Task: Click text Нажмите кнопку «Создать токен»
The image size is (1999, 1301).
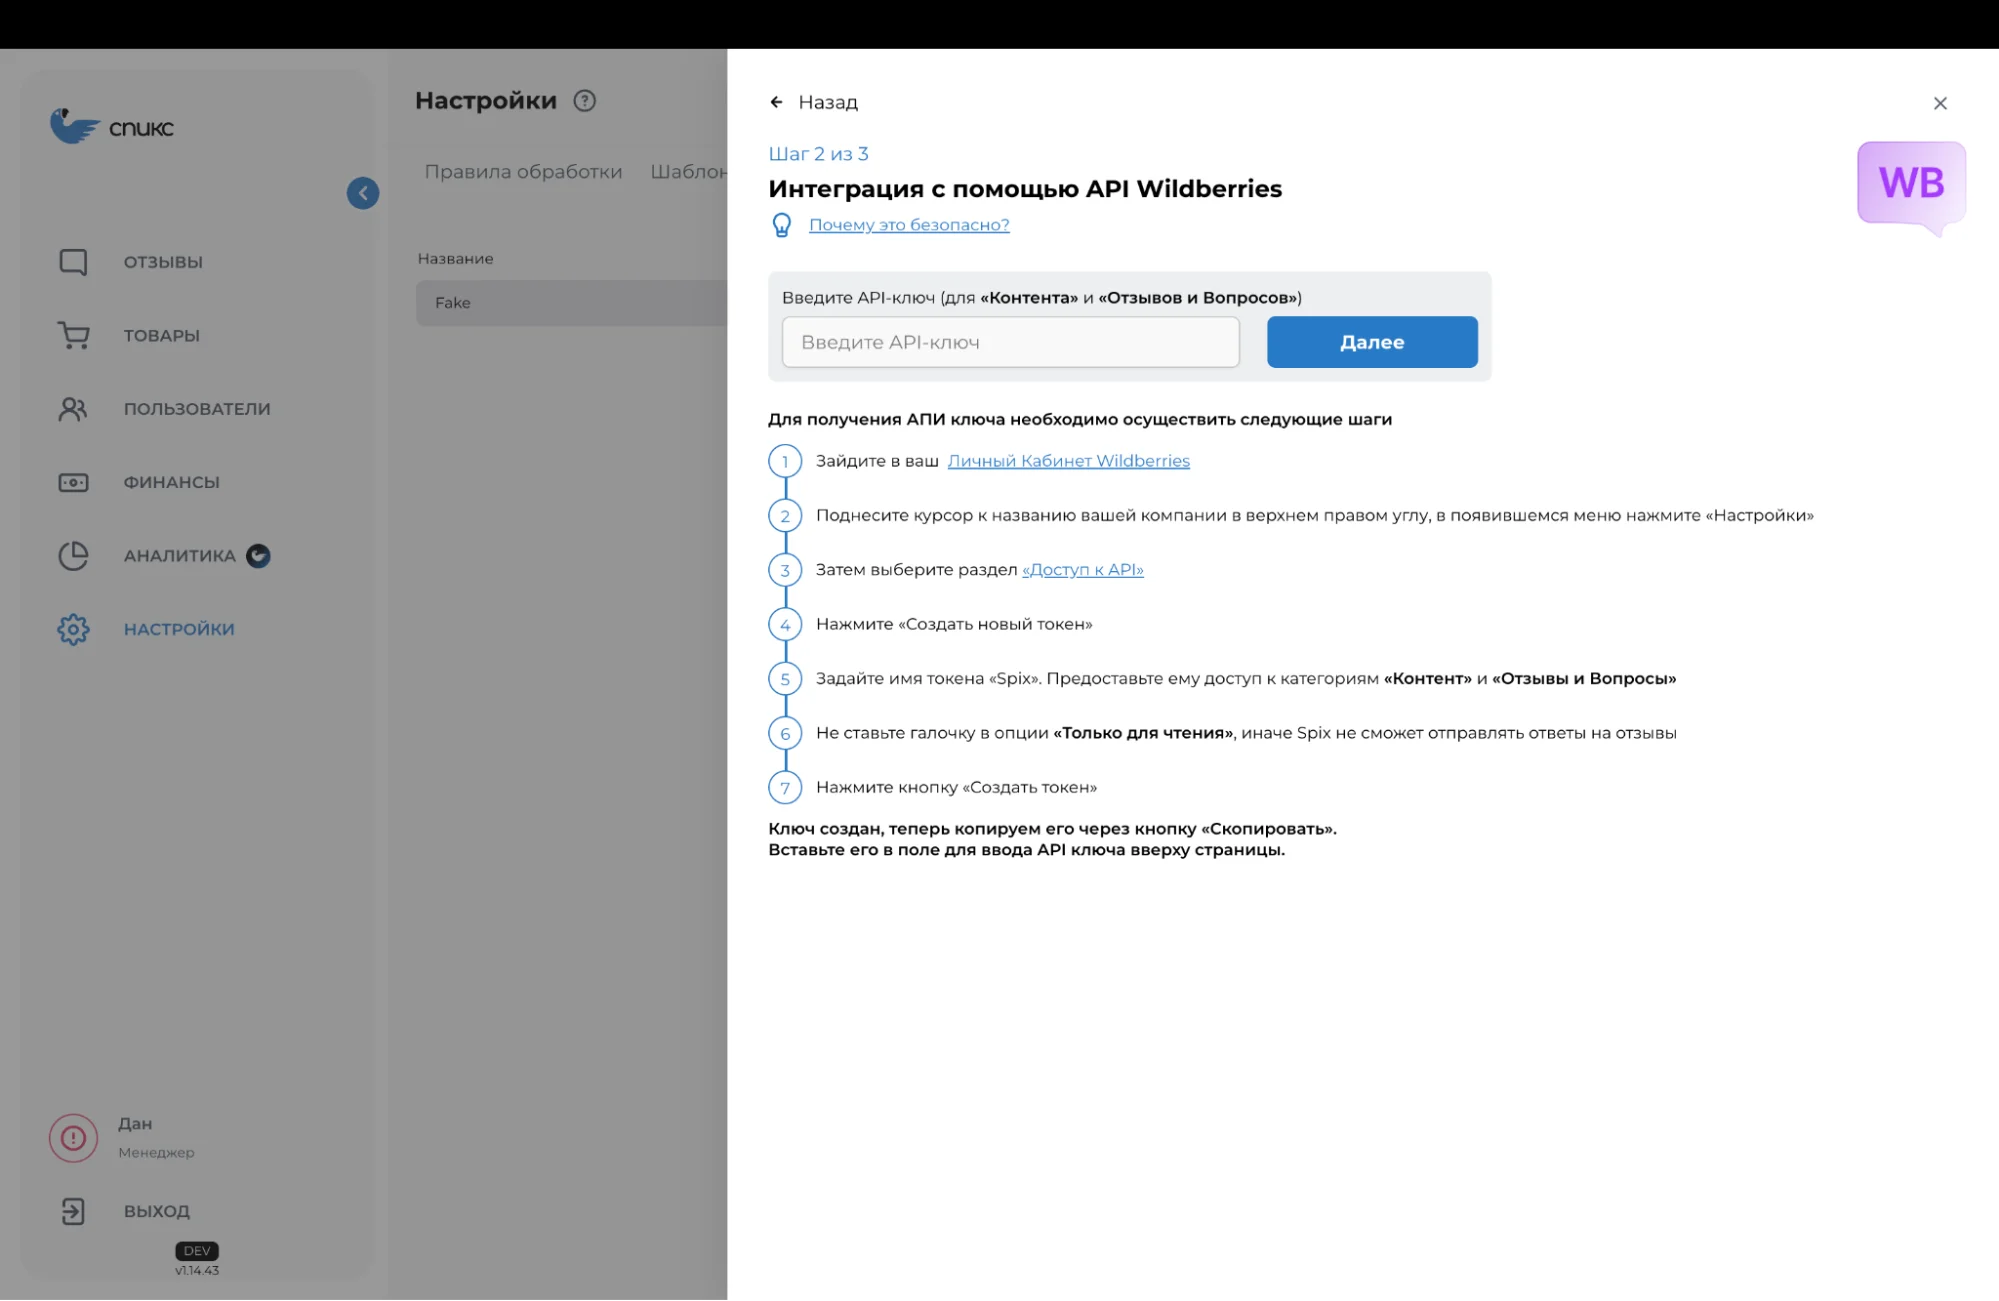Action: [956, 788]
